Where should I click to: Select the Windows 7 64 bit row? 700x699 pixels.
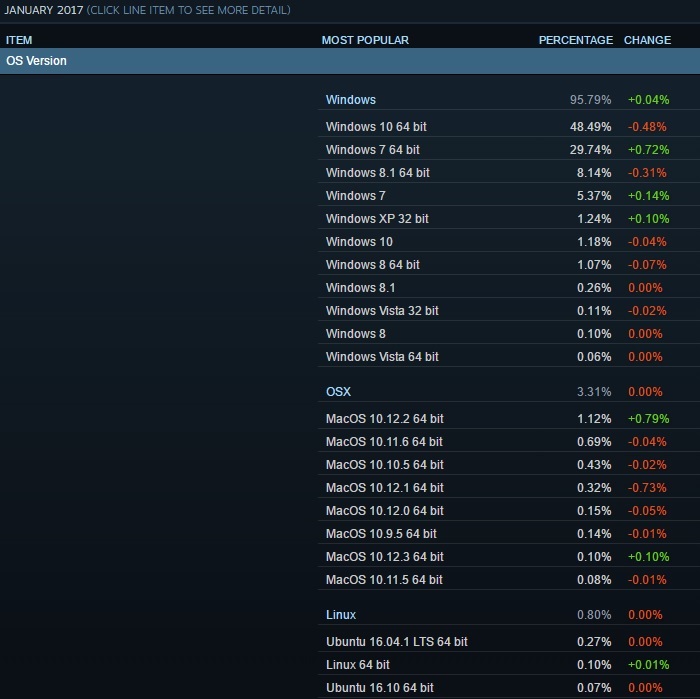(508, 150)
